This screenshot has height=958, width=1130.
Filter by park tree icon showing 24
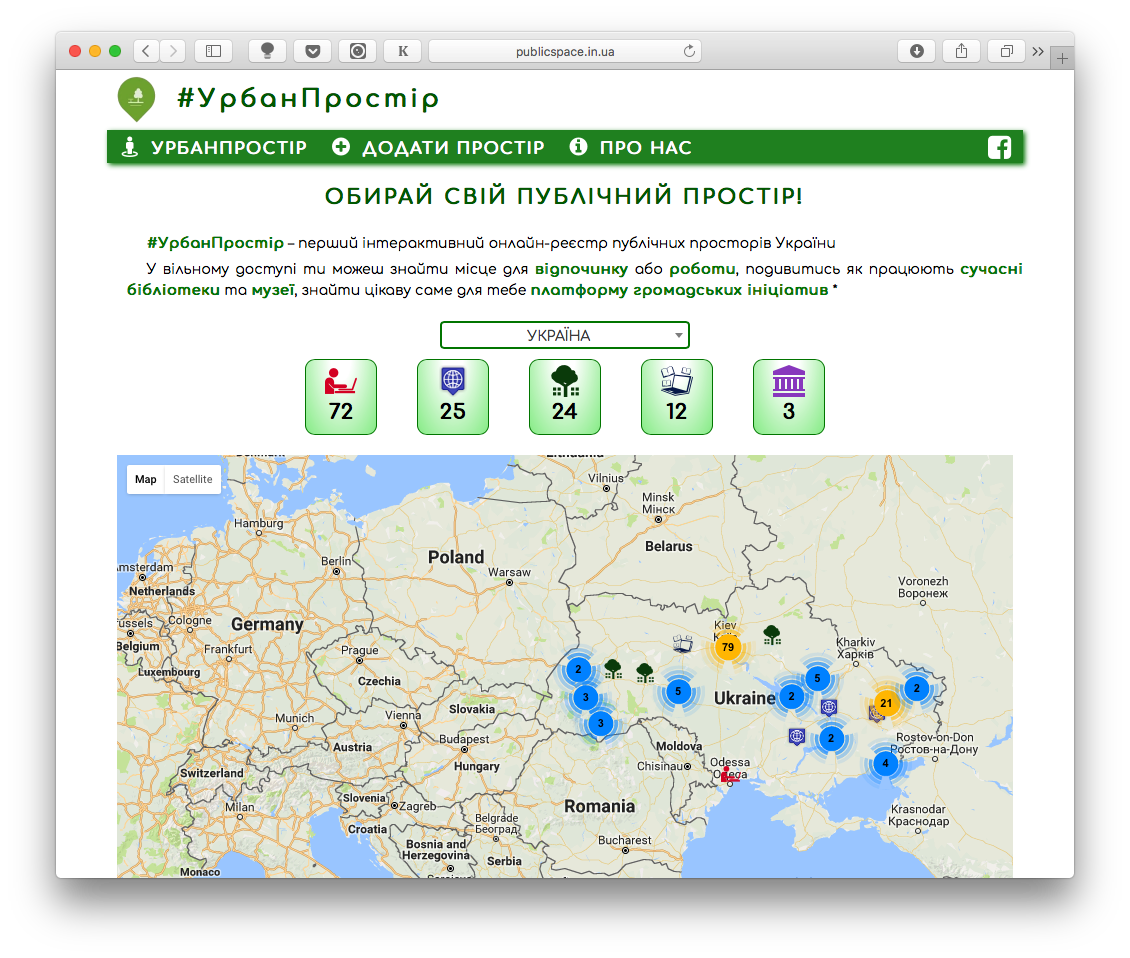pyautogui.click(x=565, y=396)
